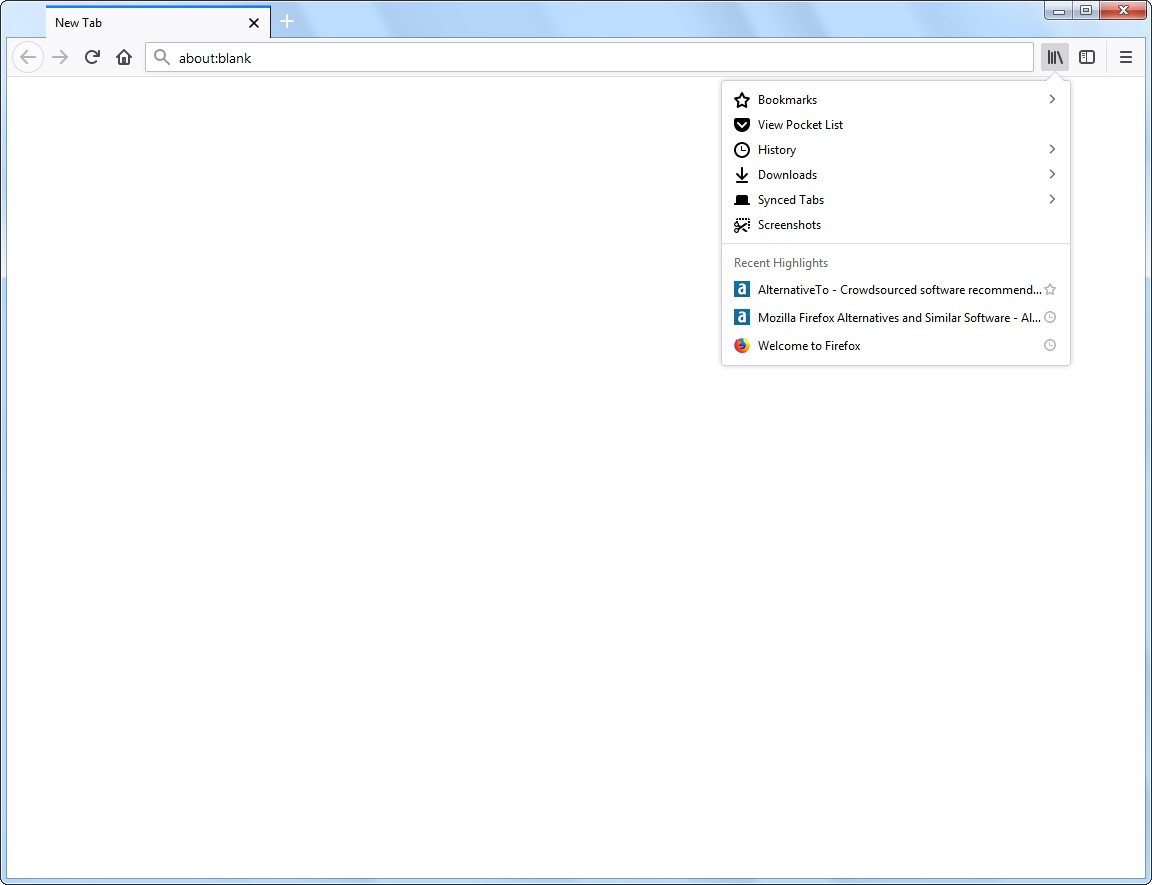1152x885 pixels.
Task: Click history clock on Mozilla Firefox Alternatives highlight
Action: 1050,317
